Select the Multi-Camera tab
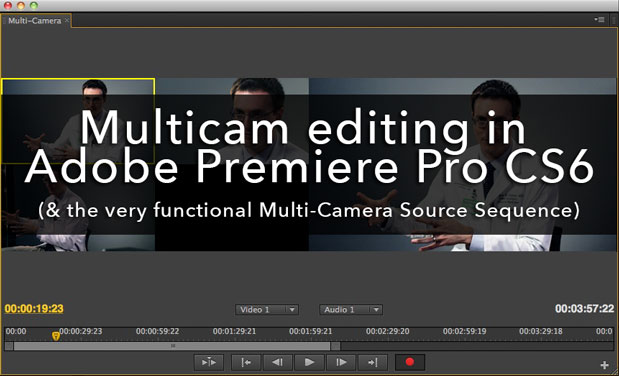The width and height of the screenshot is (619, 376). pos(35,21)
